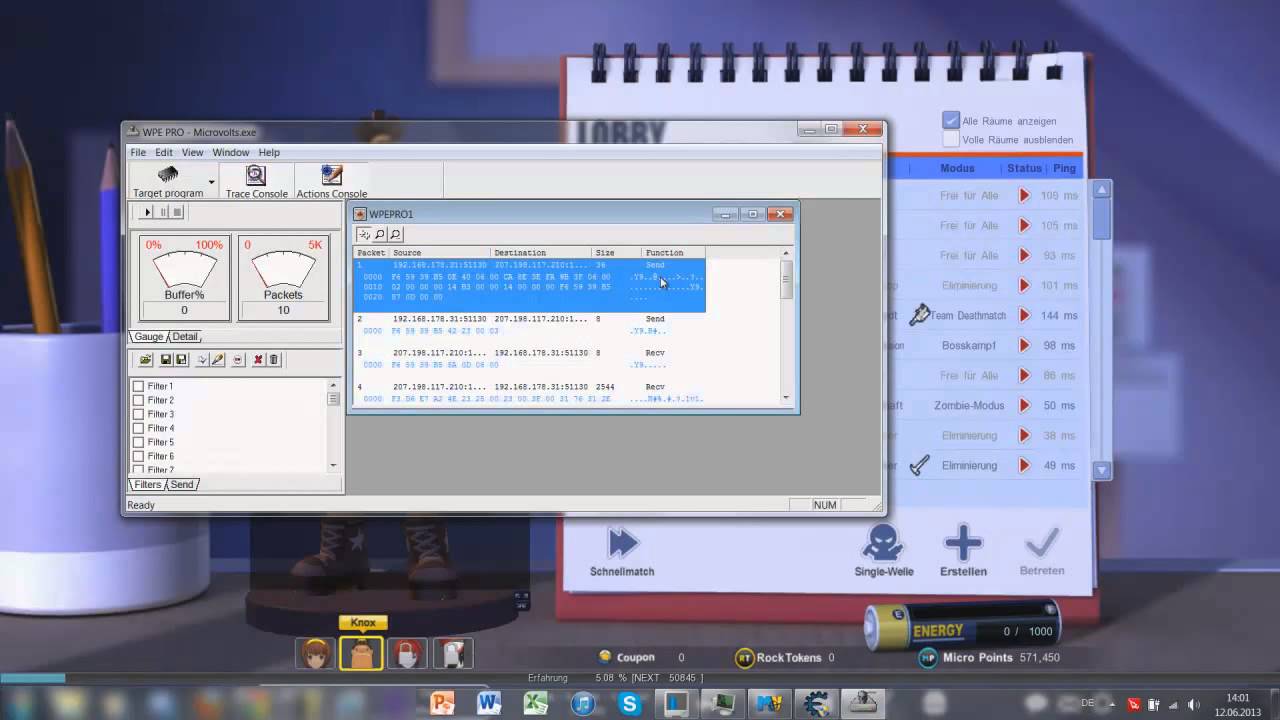Image resolution: width=1280 pixels, height=720 pixels.
Task: Start logging with the play button
Action: click(148, 212)
